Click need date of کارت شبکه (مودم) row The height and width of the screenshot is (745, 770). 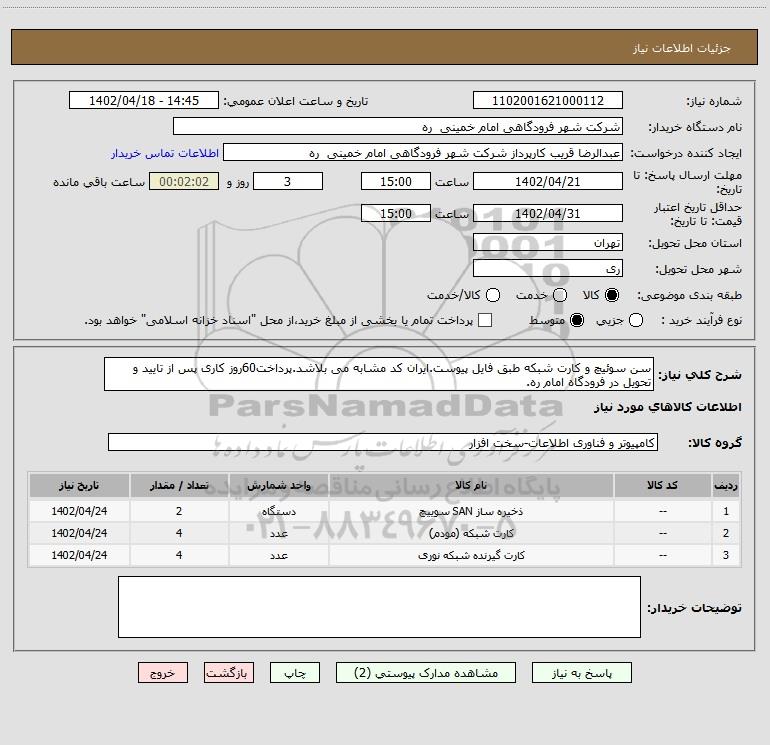click(79, 533)
